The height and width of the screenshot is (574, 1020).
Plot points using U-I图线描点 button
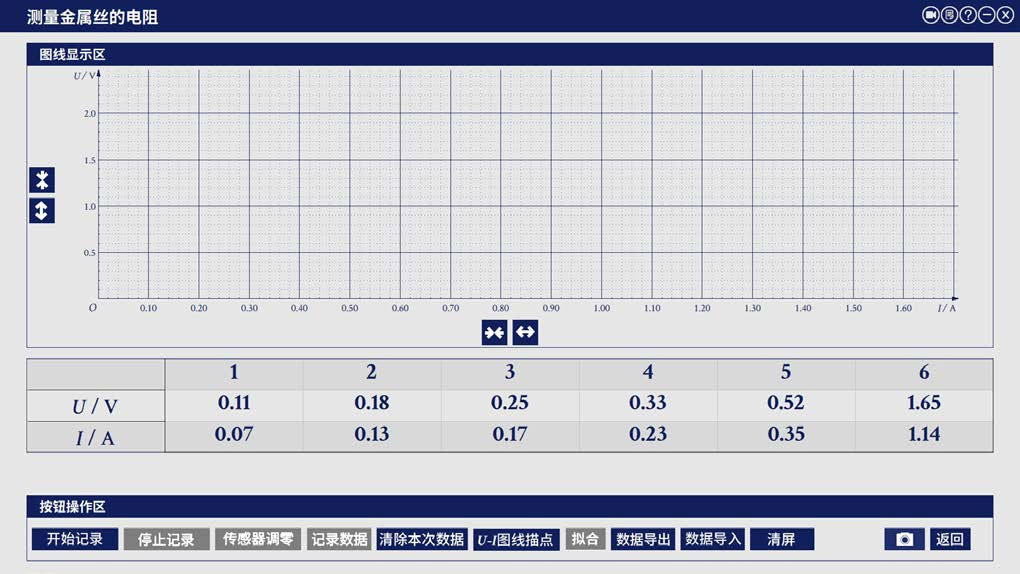516,539
